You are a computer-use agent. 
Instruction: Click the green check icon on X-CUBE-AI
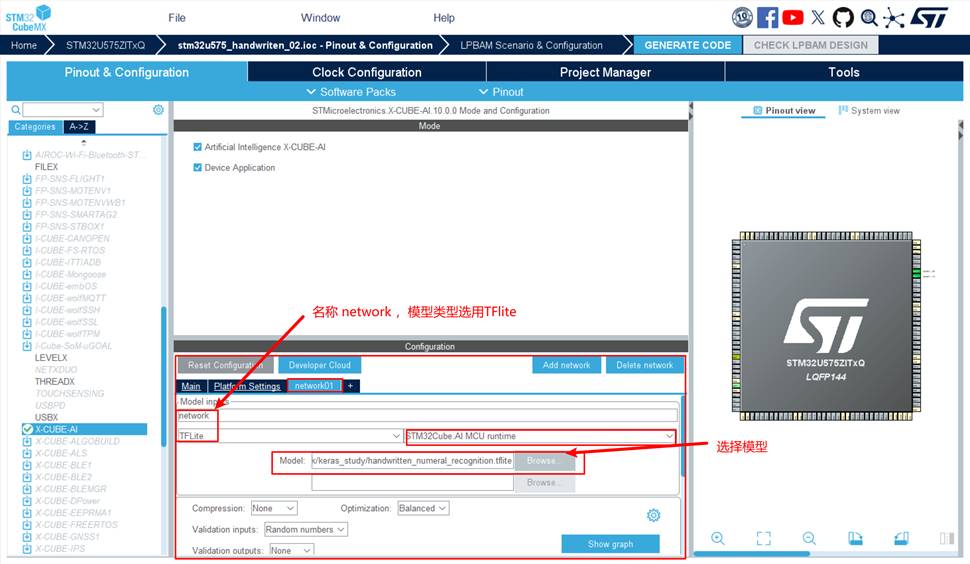[x=27, y=429]
